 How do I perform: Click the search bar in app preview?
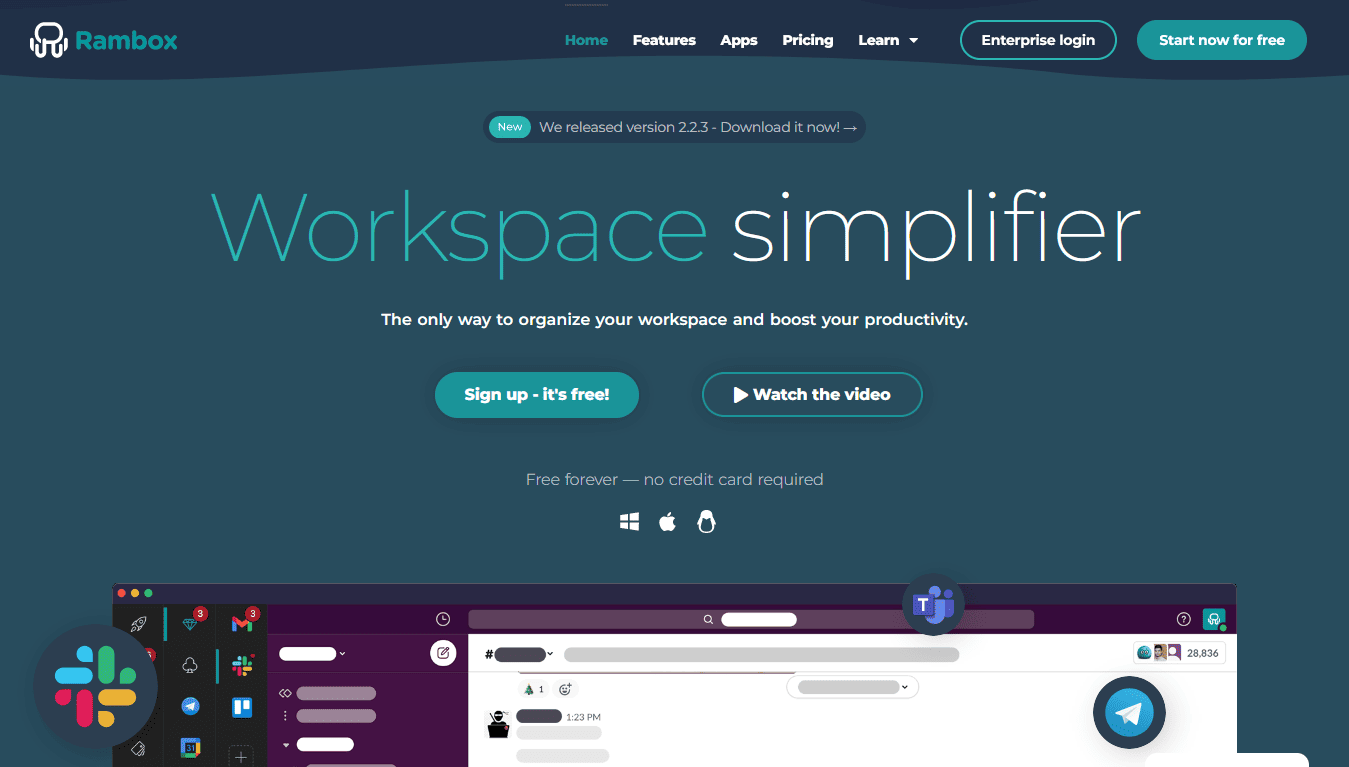click(x=751, y=619)
